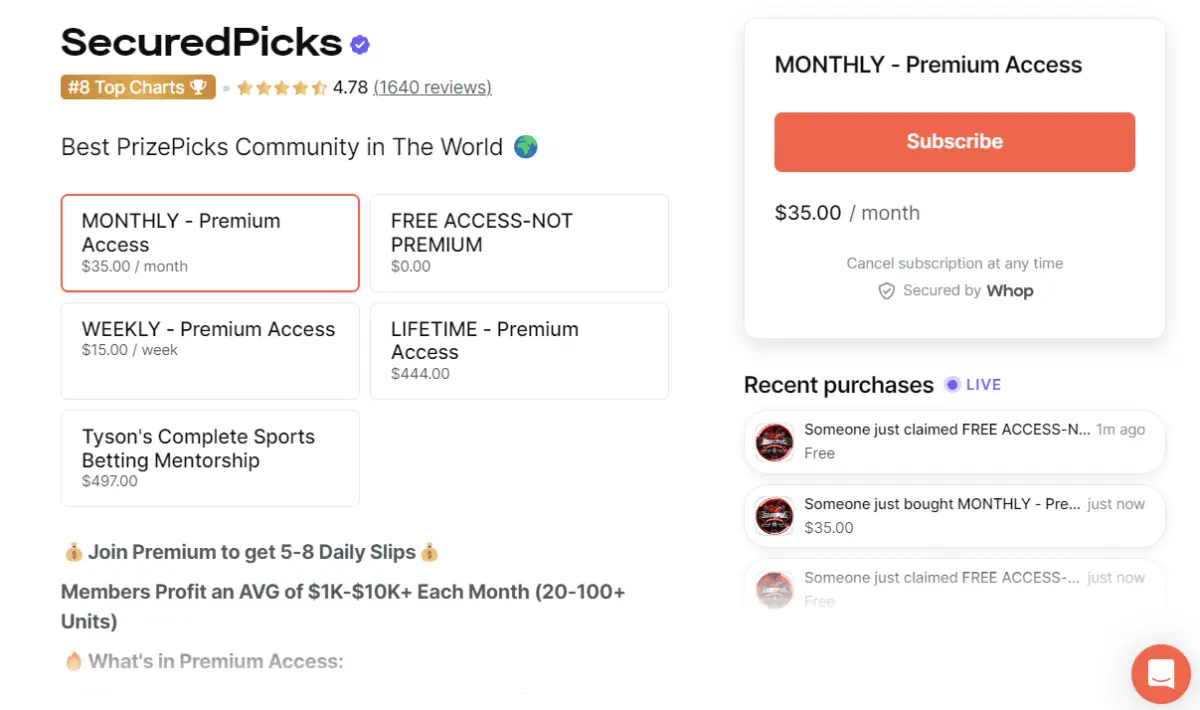
Task: Click the purple LIVE indicator dot
Action: (951, 384)
